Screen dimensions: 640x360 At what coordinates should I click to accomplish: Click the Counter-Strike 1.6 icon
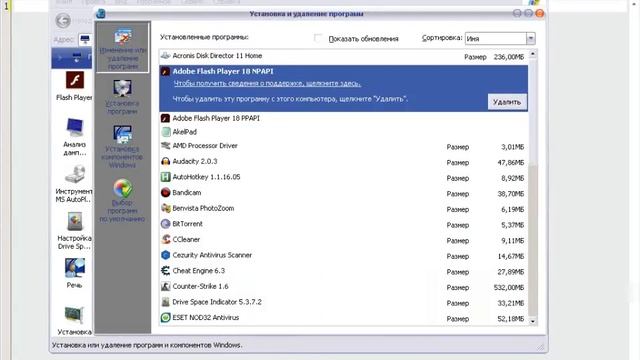click(x=165, y=287)
